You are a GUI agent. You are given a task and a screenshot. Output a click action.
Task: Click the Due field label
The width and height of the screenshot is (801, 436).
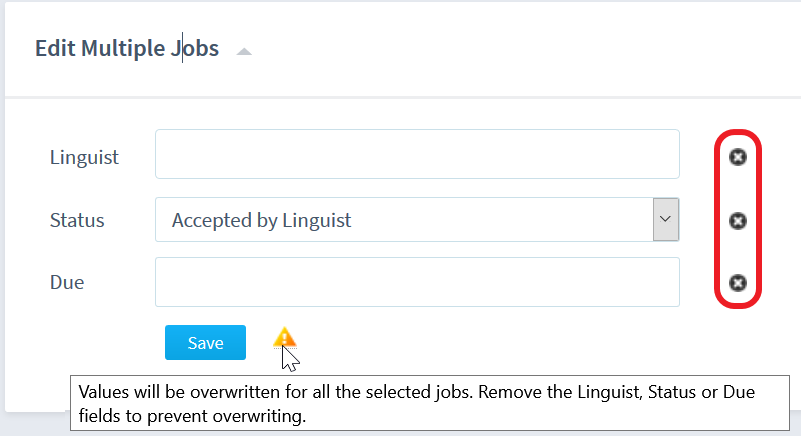67,282
